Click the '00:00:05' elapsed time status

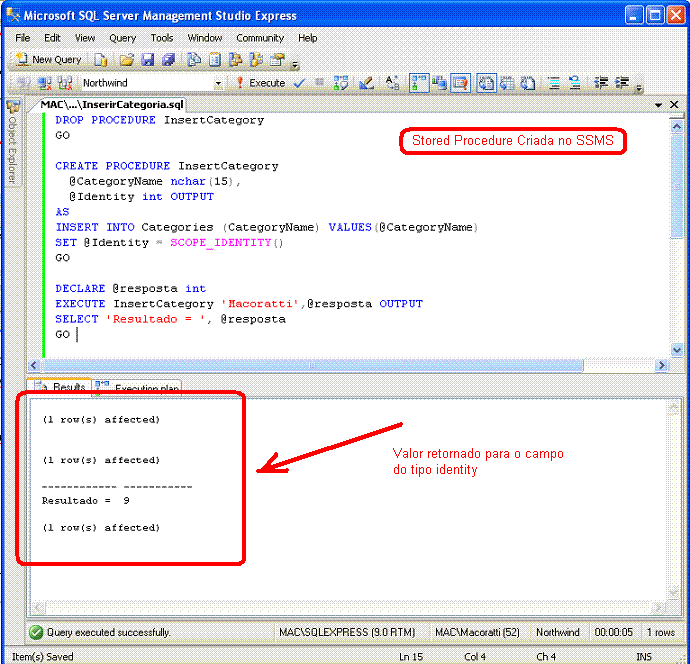[614, 632]
